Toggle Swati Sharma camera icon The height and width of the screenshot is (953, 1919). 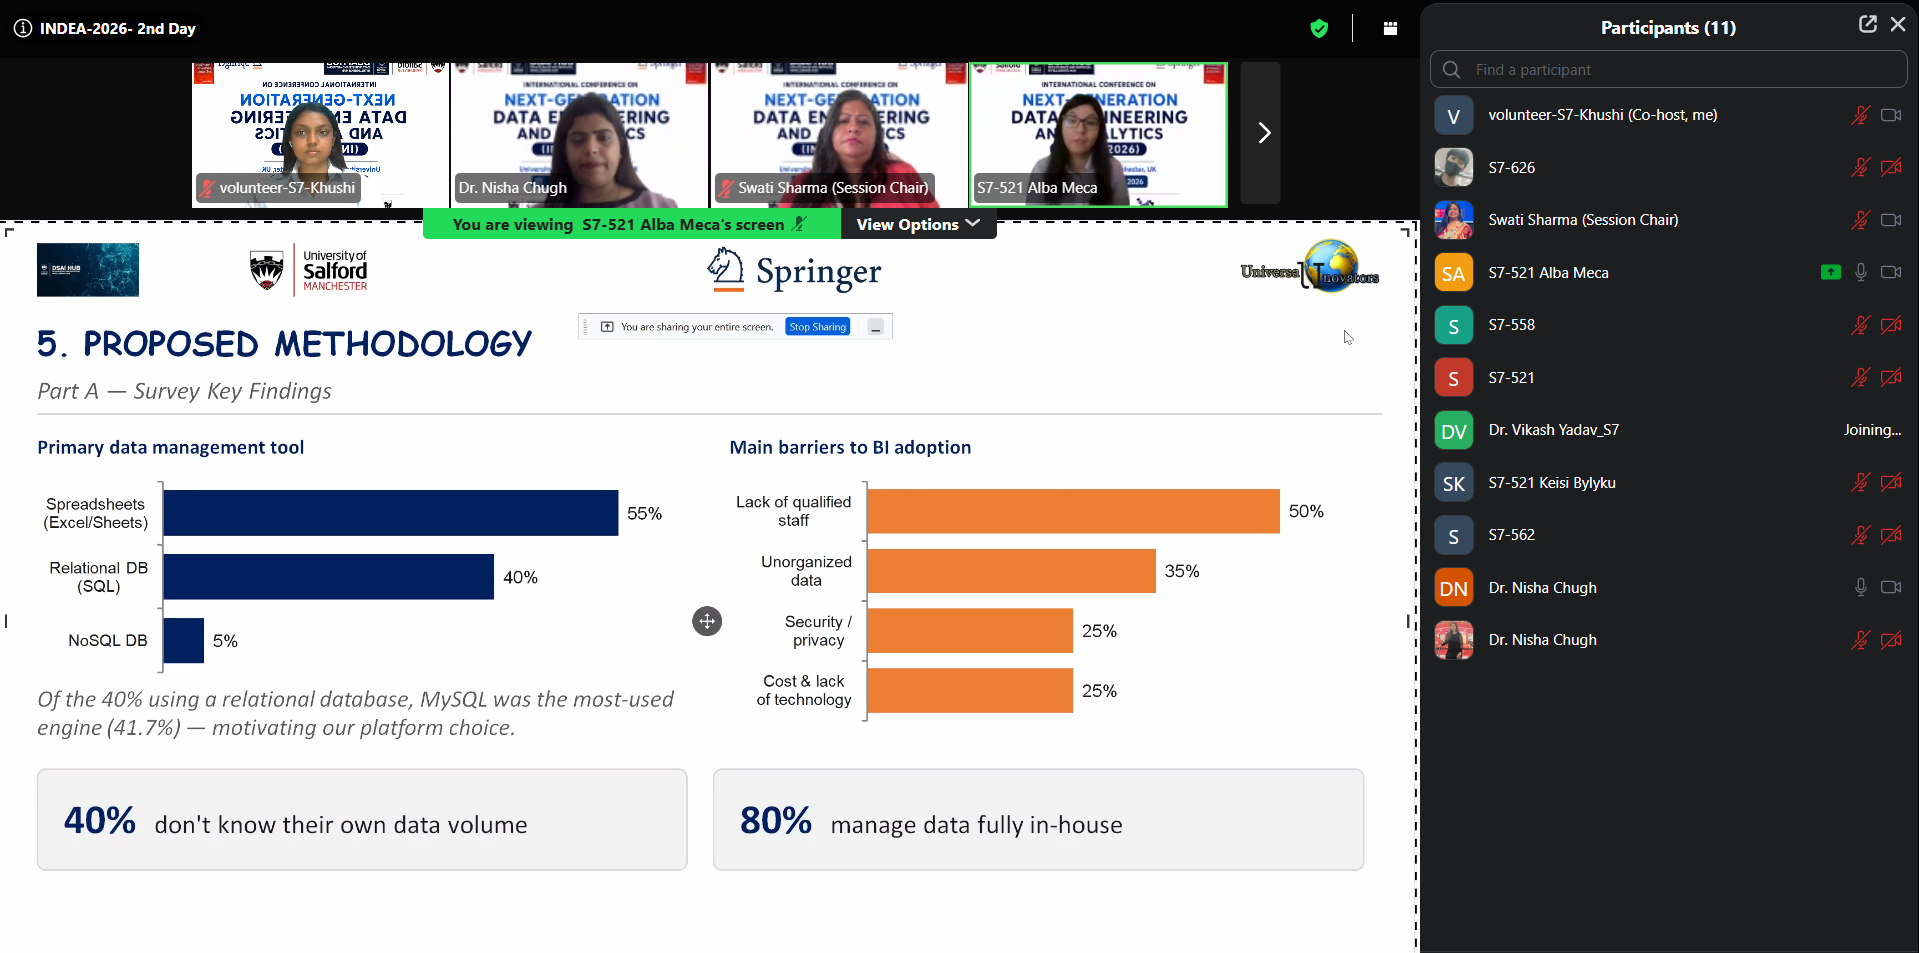[1891, 220]
